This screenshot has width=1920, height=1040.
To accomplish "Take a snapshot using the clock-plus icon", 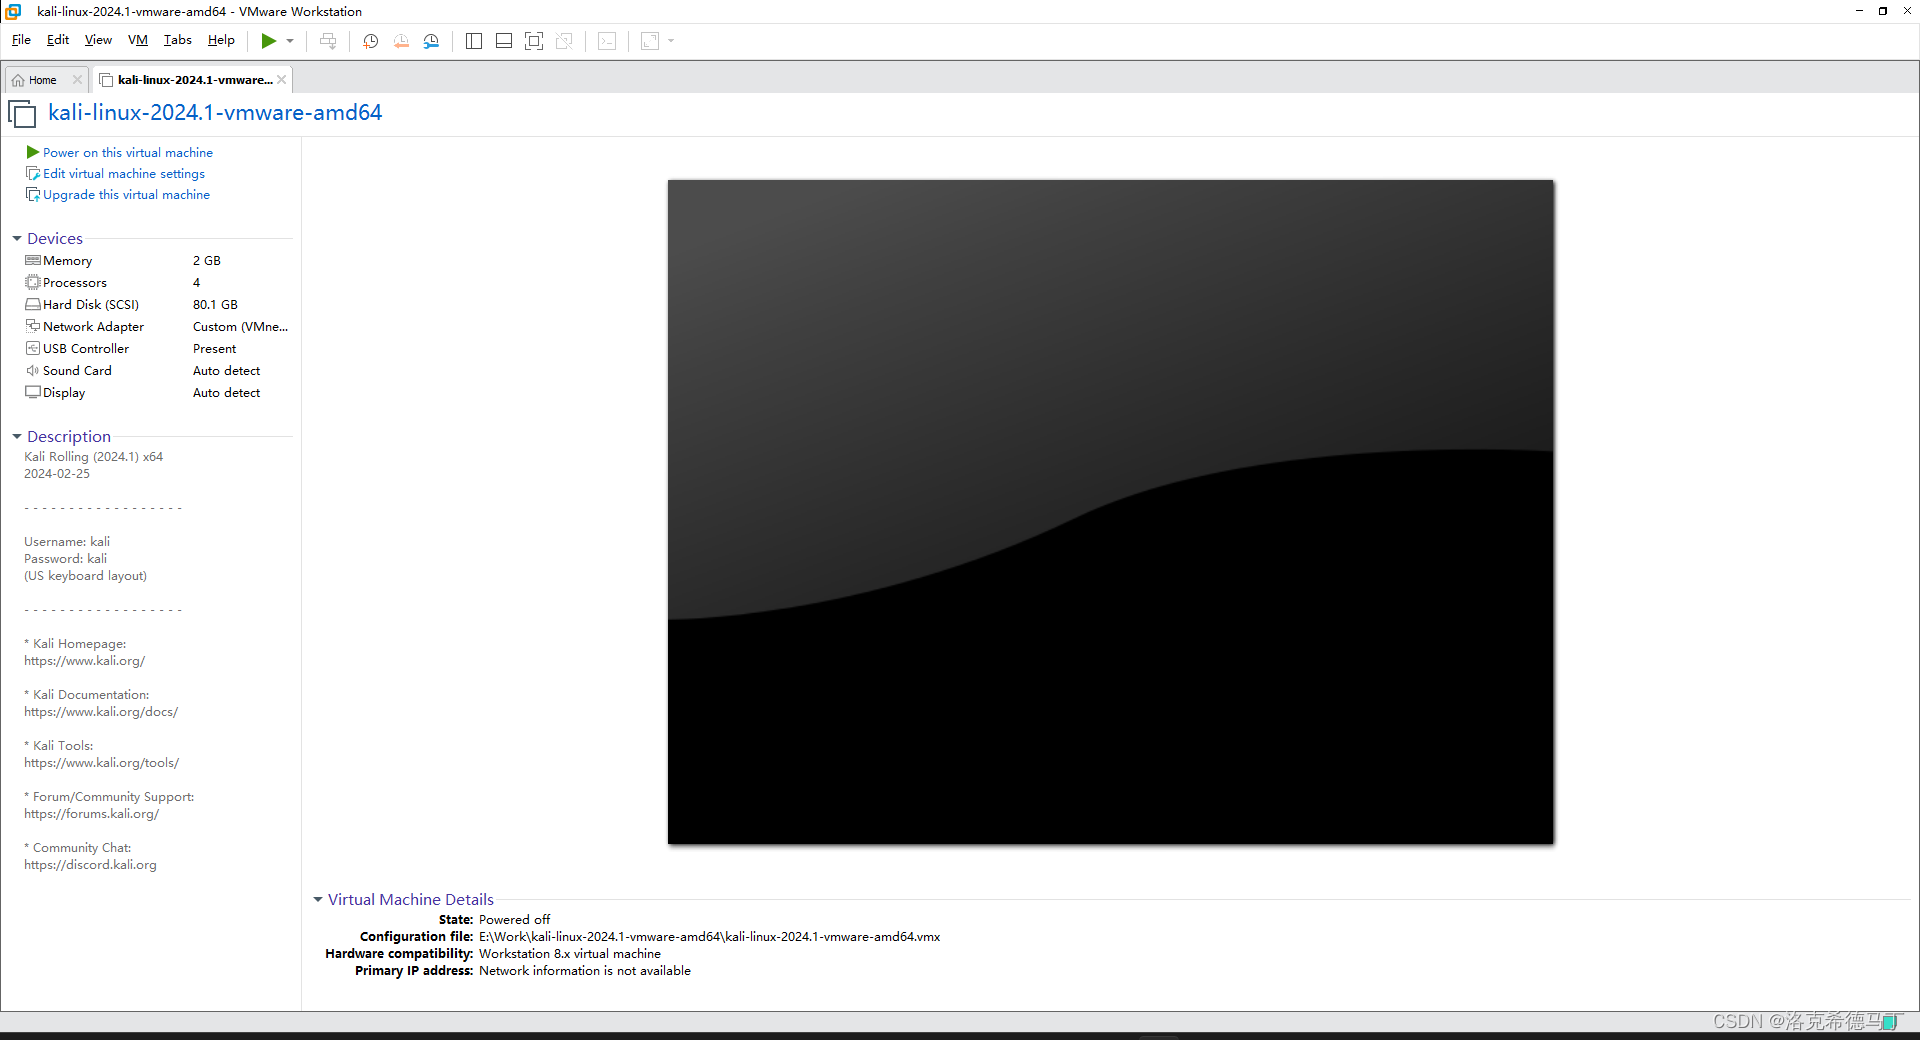I will pos(371,41).
